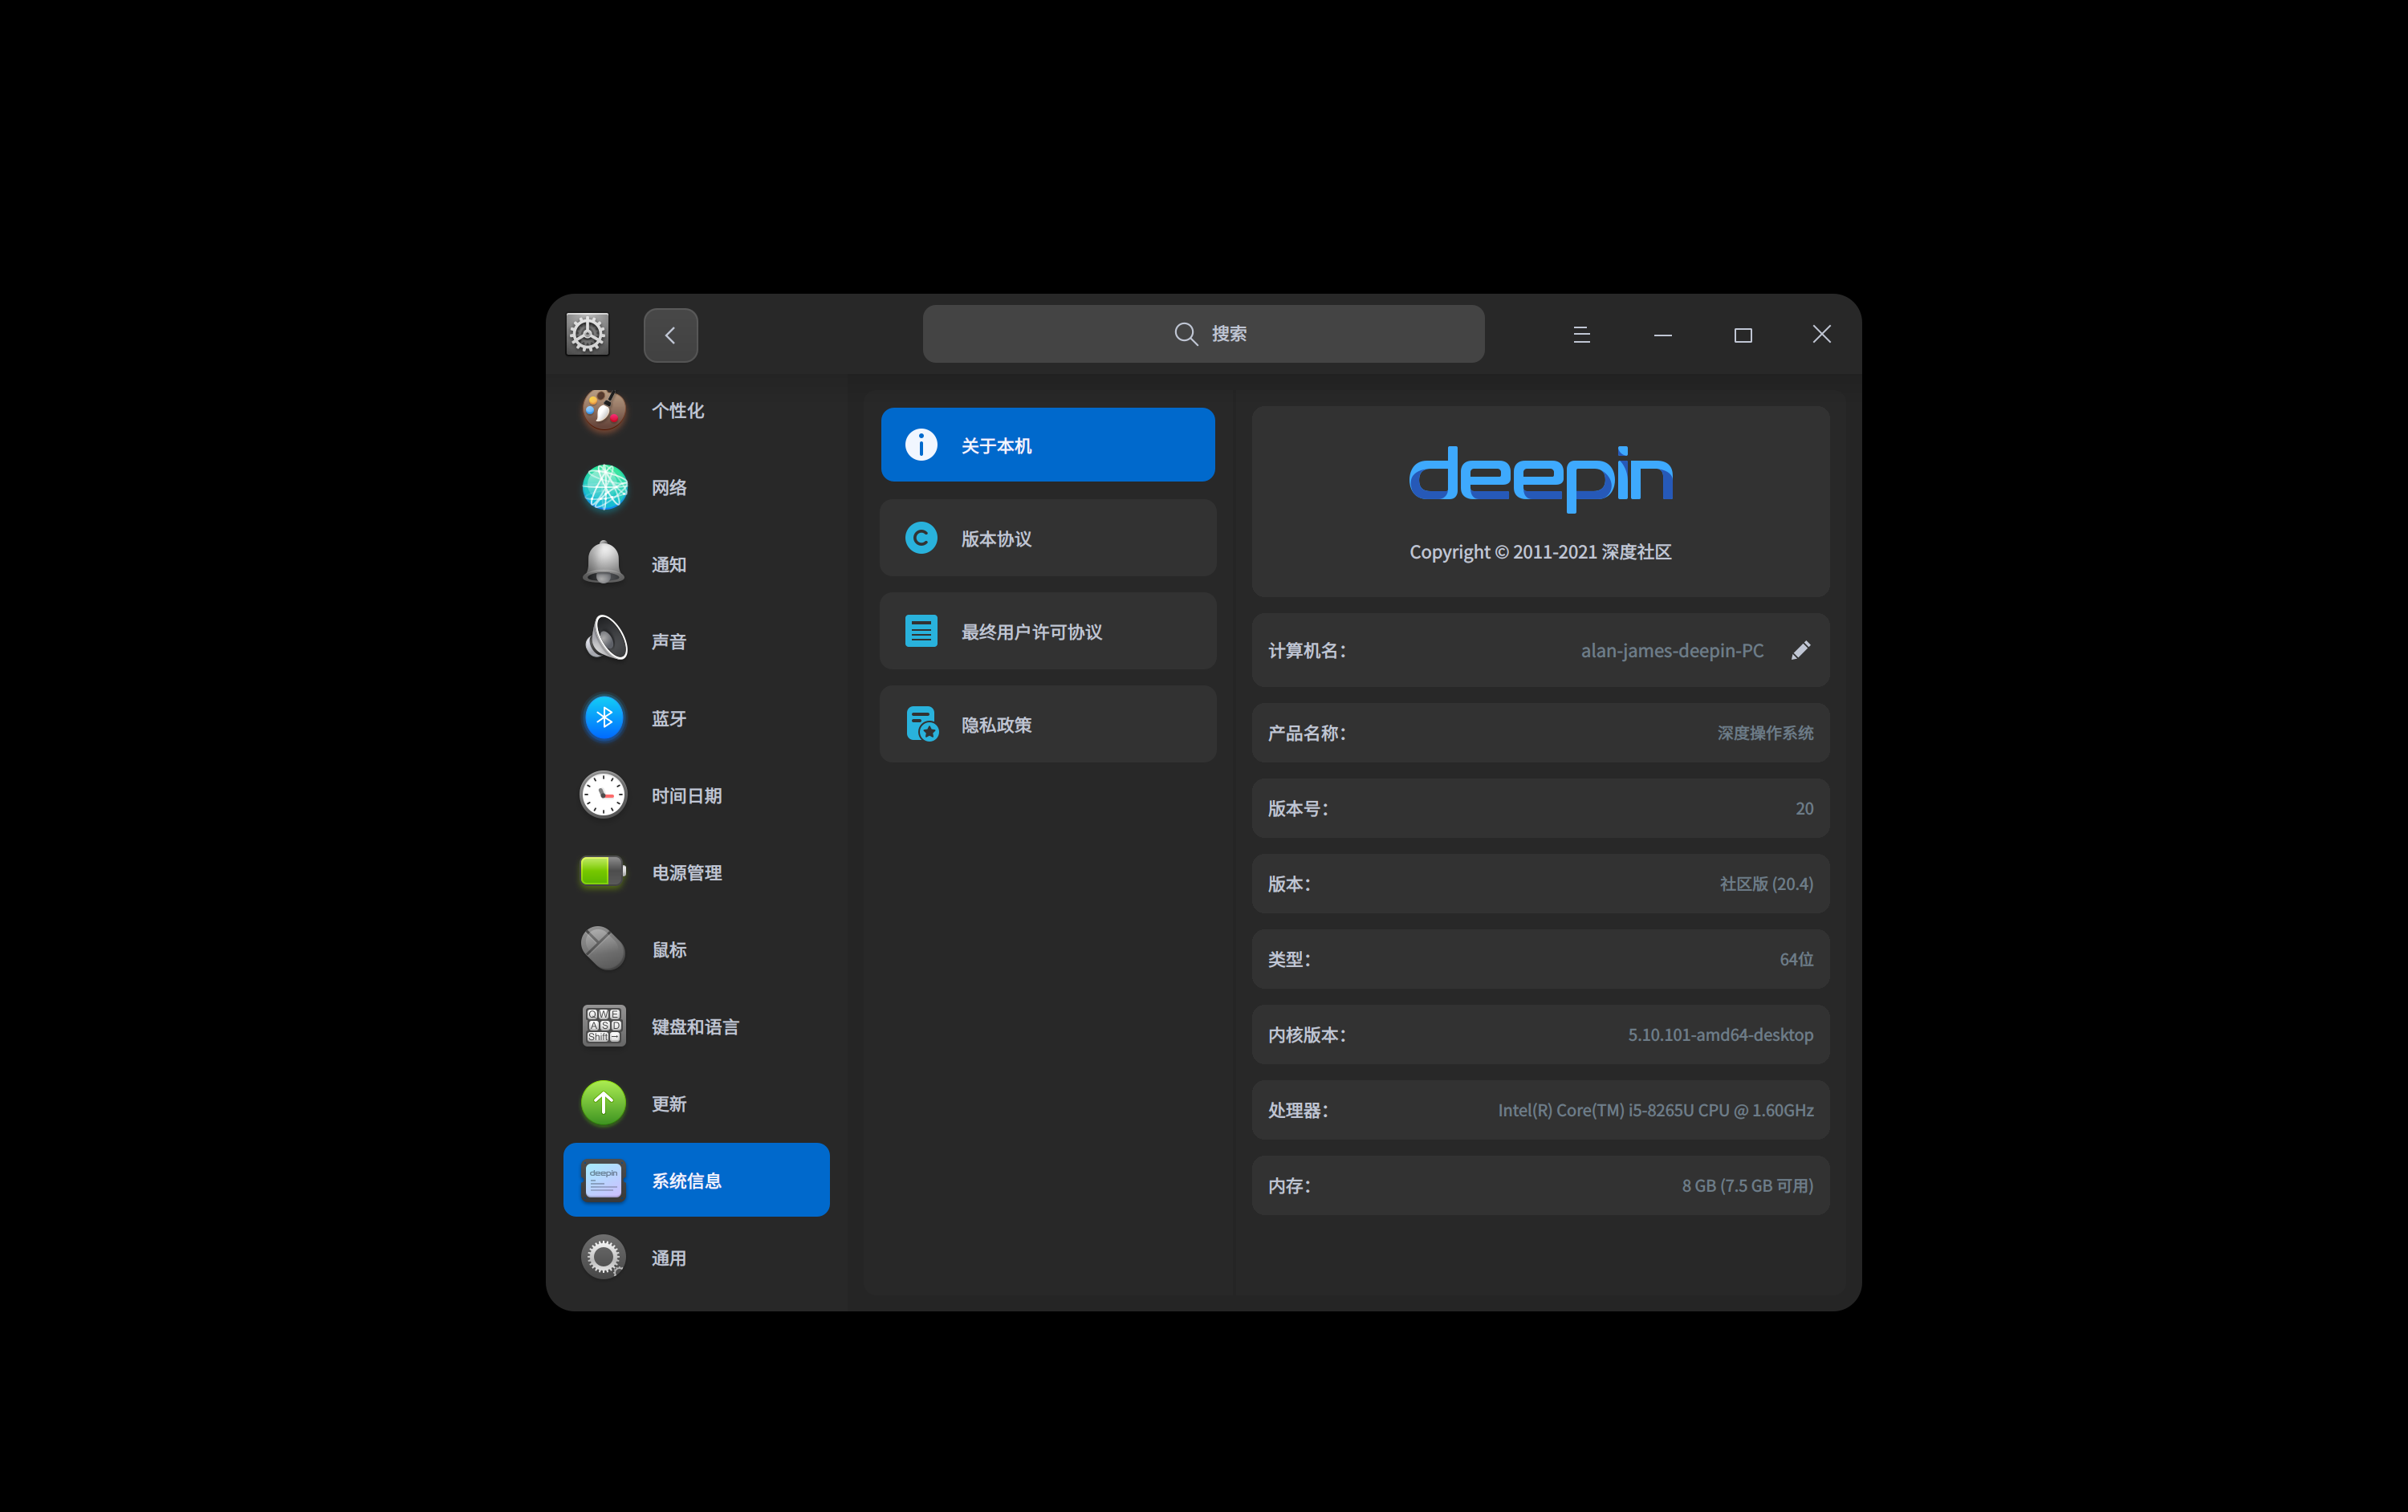2408x1512 pixels.
Task: Show the 隐私政策 privacy policy page
Action: [1047, 724]
